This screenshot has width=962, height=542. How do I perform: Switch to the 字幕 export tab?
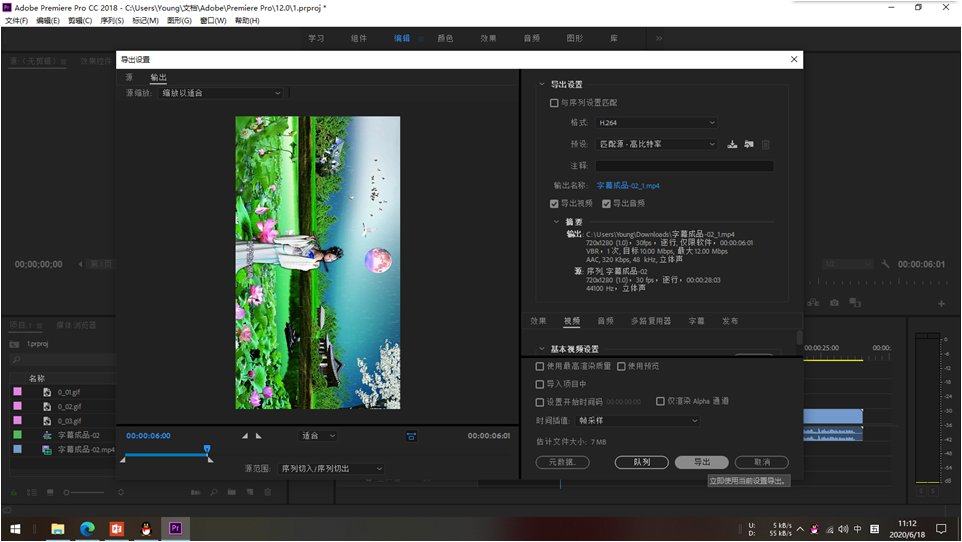click(x=696, y=321)
